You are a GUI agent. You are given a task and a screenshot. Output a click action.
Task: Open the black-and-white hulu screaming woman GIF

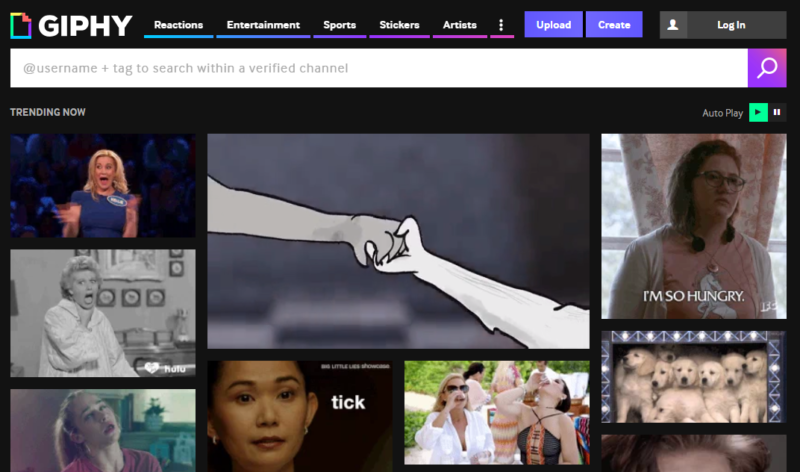103,313
